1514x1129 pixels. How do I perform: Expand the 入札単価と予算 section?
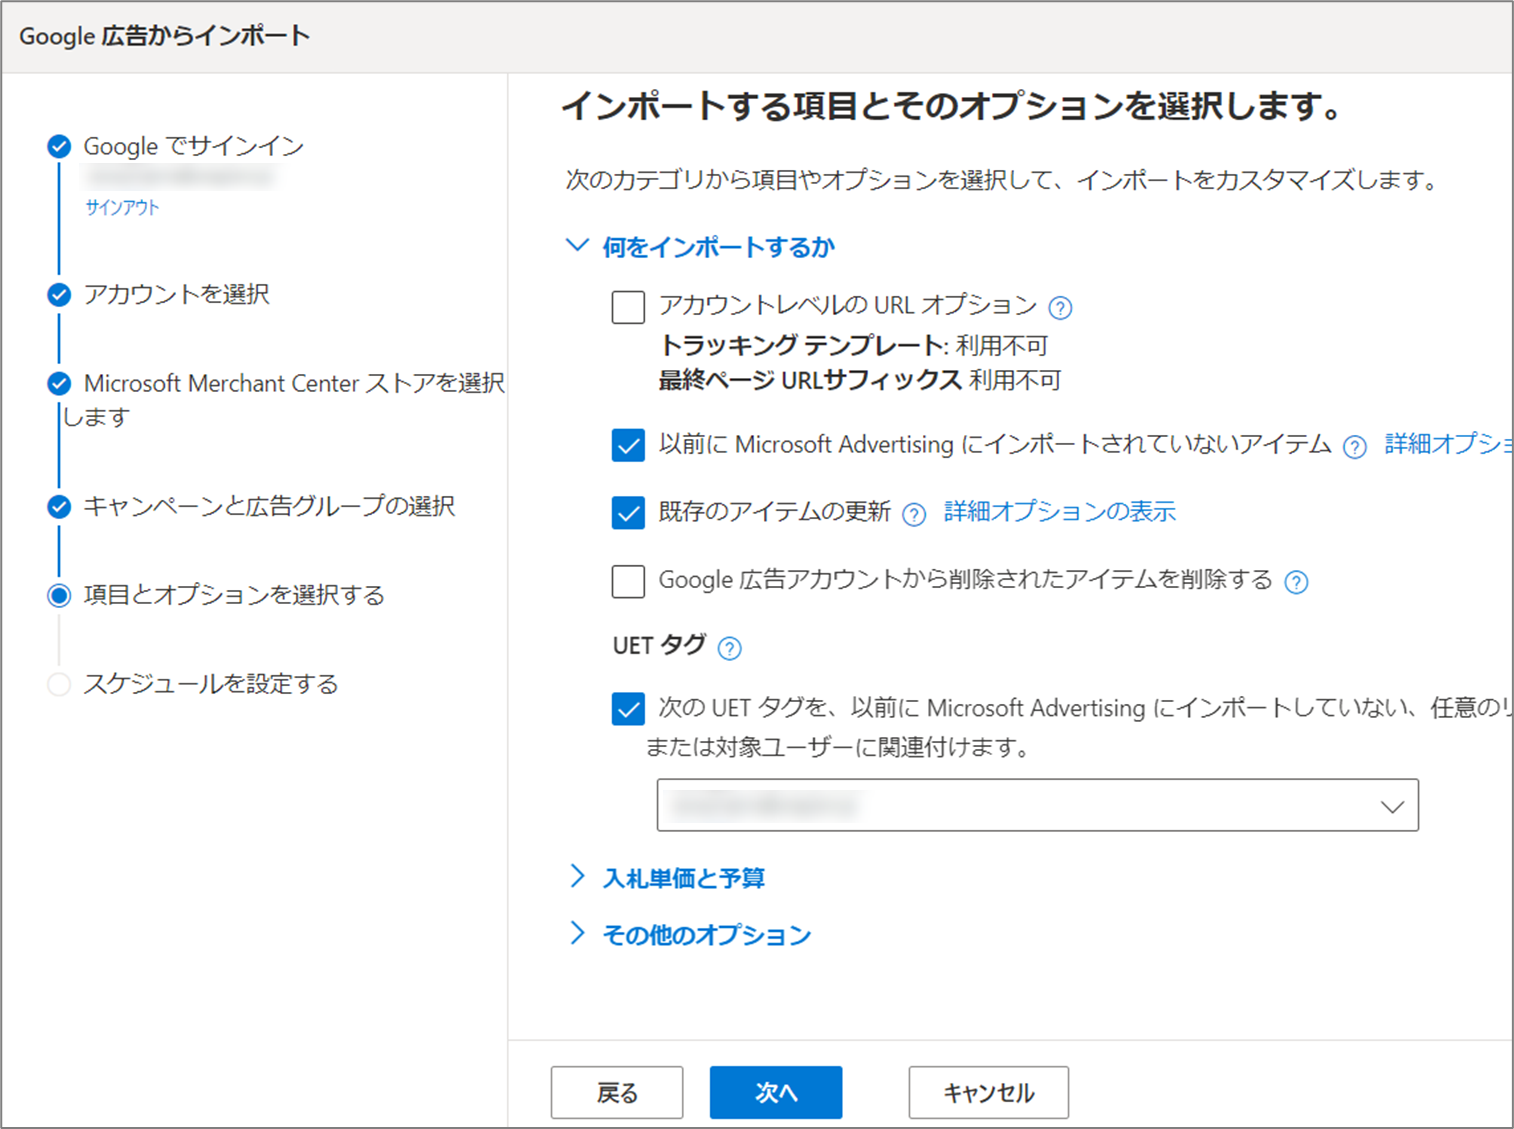point(683,878)
